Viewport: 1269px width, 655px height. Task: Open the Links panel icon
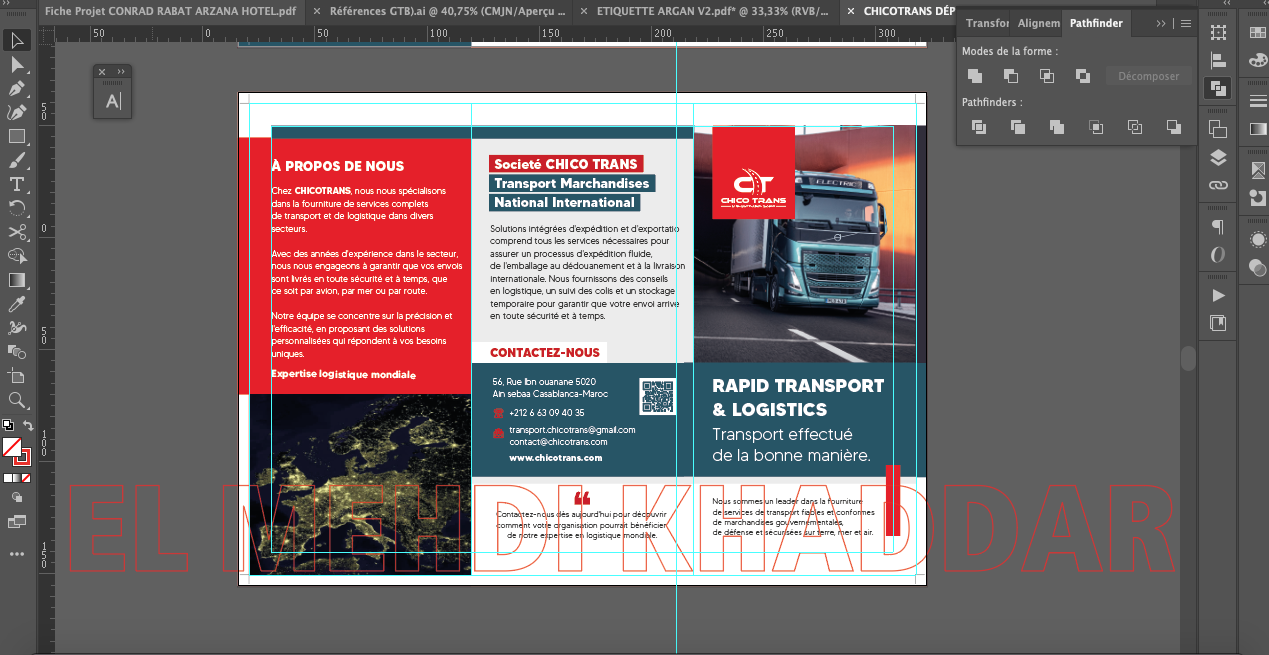tap(1217, 185)
